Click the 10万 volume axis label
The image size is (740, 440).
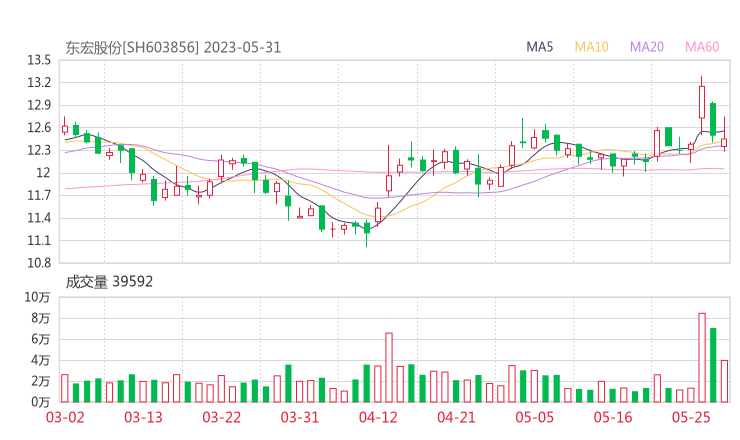click(x=37, y=297)
